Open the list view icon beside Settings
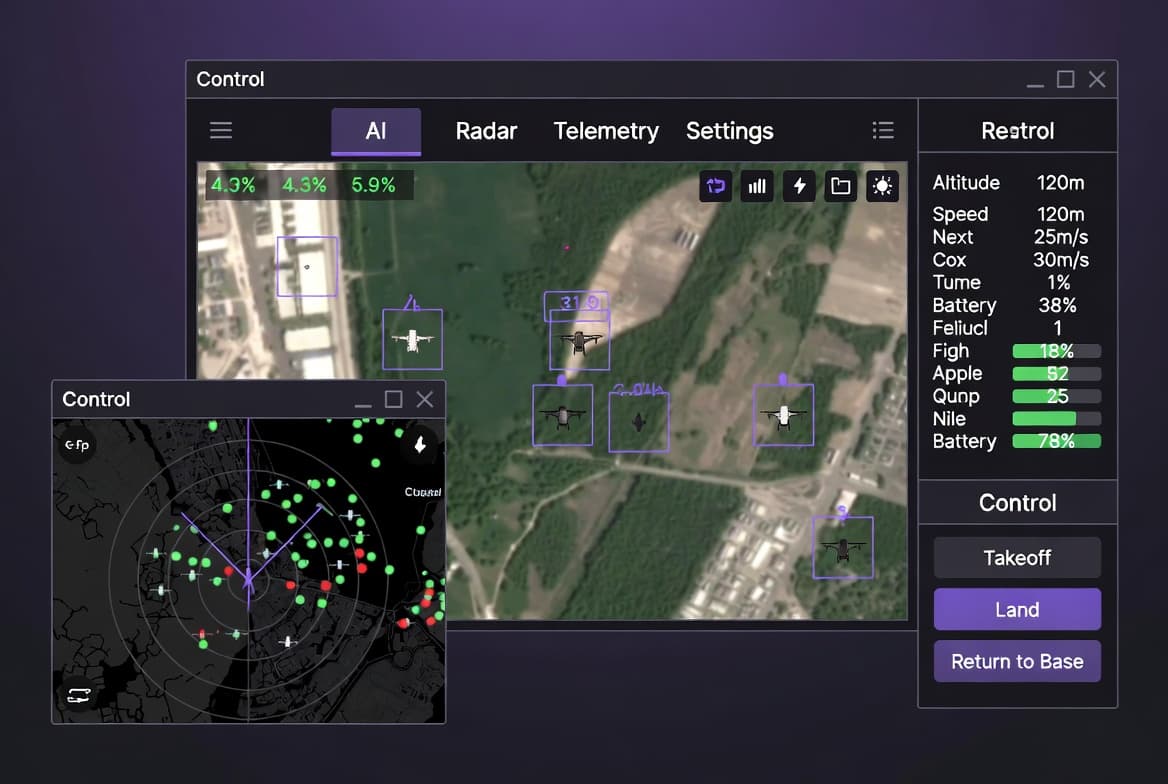The width and height of the screenshot is (1168, 784). click(x=883, y=130)
